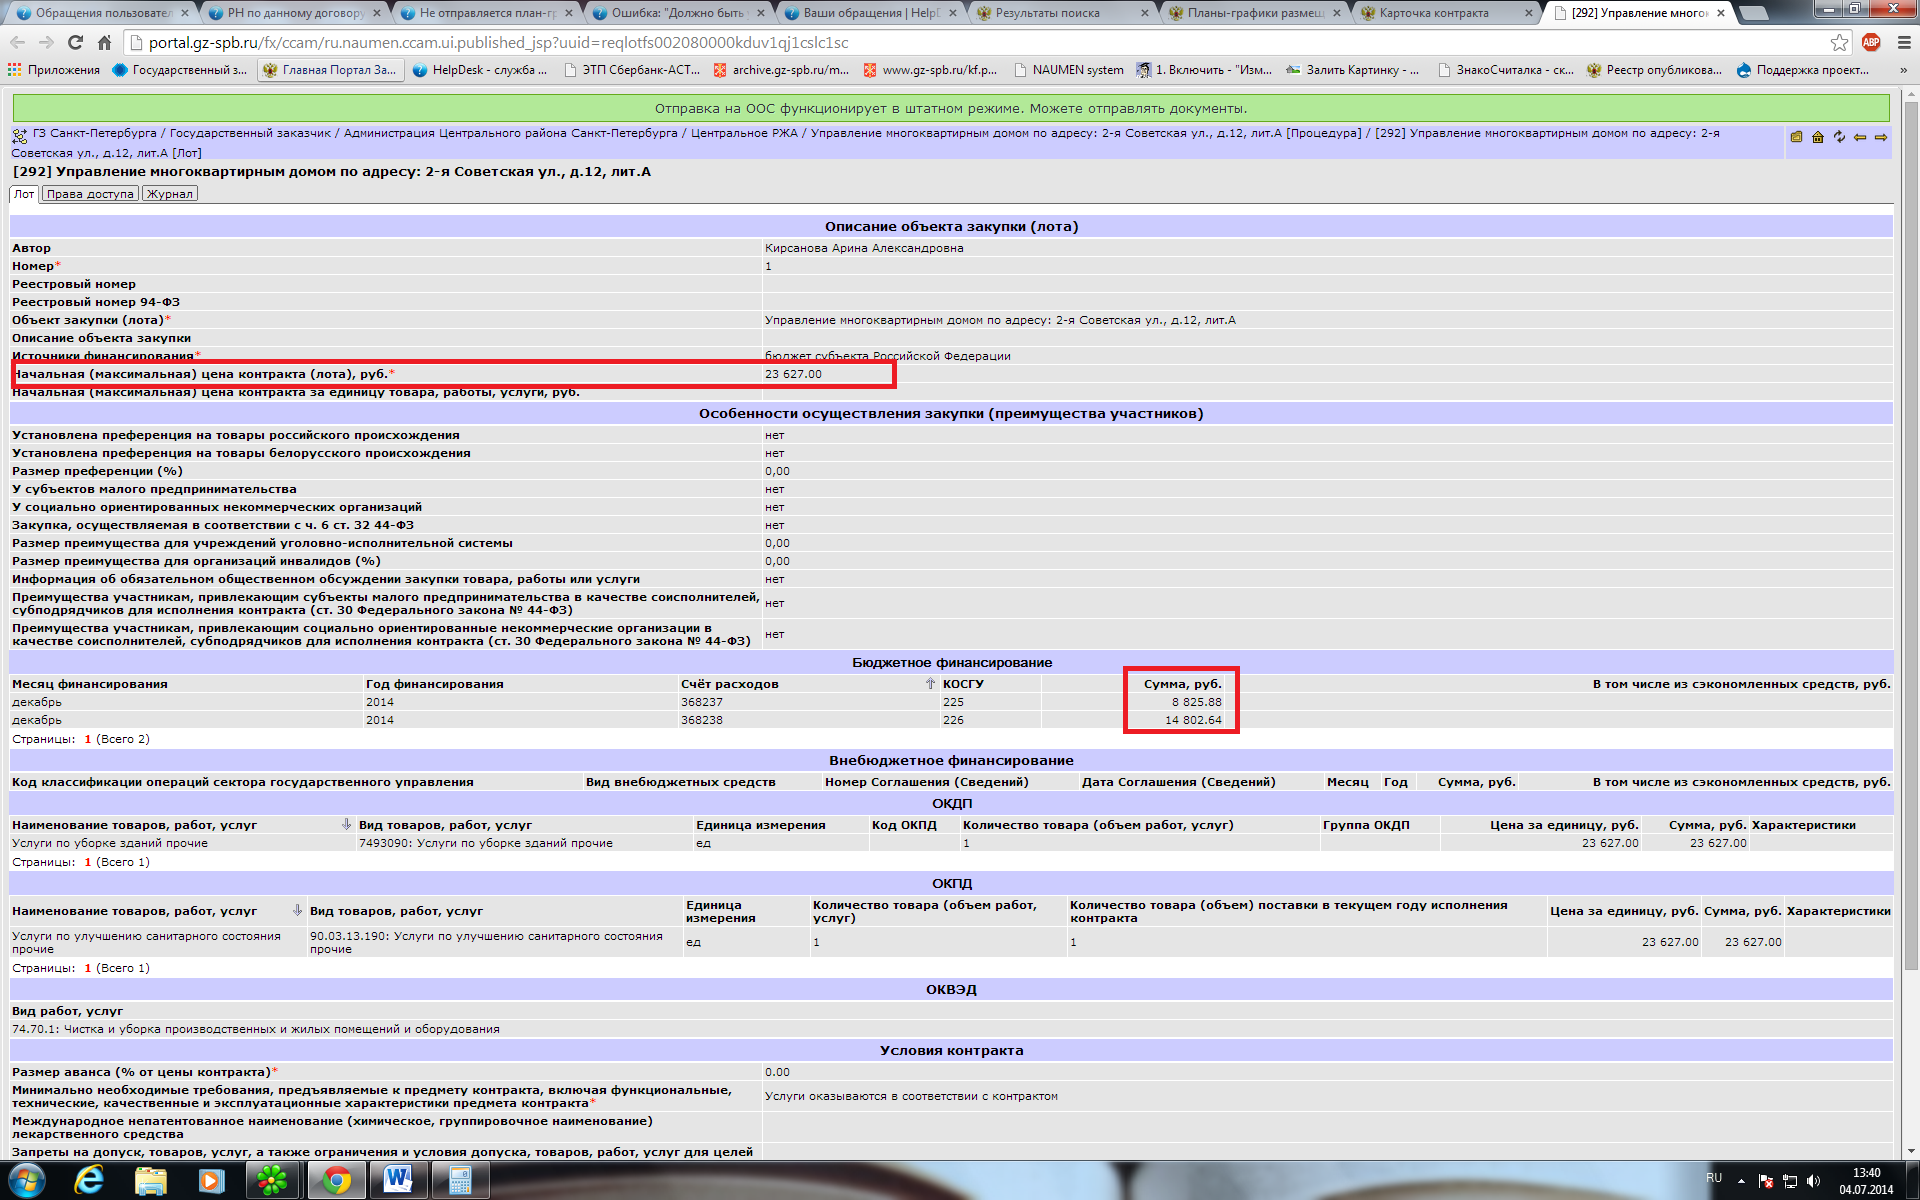
Task: Switch to the Права доступа tab
Action: [90, 194]
